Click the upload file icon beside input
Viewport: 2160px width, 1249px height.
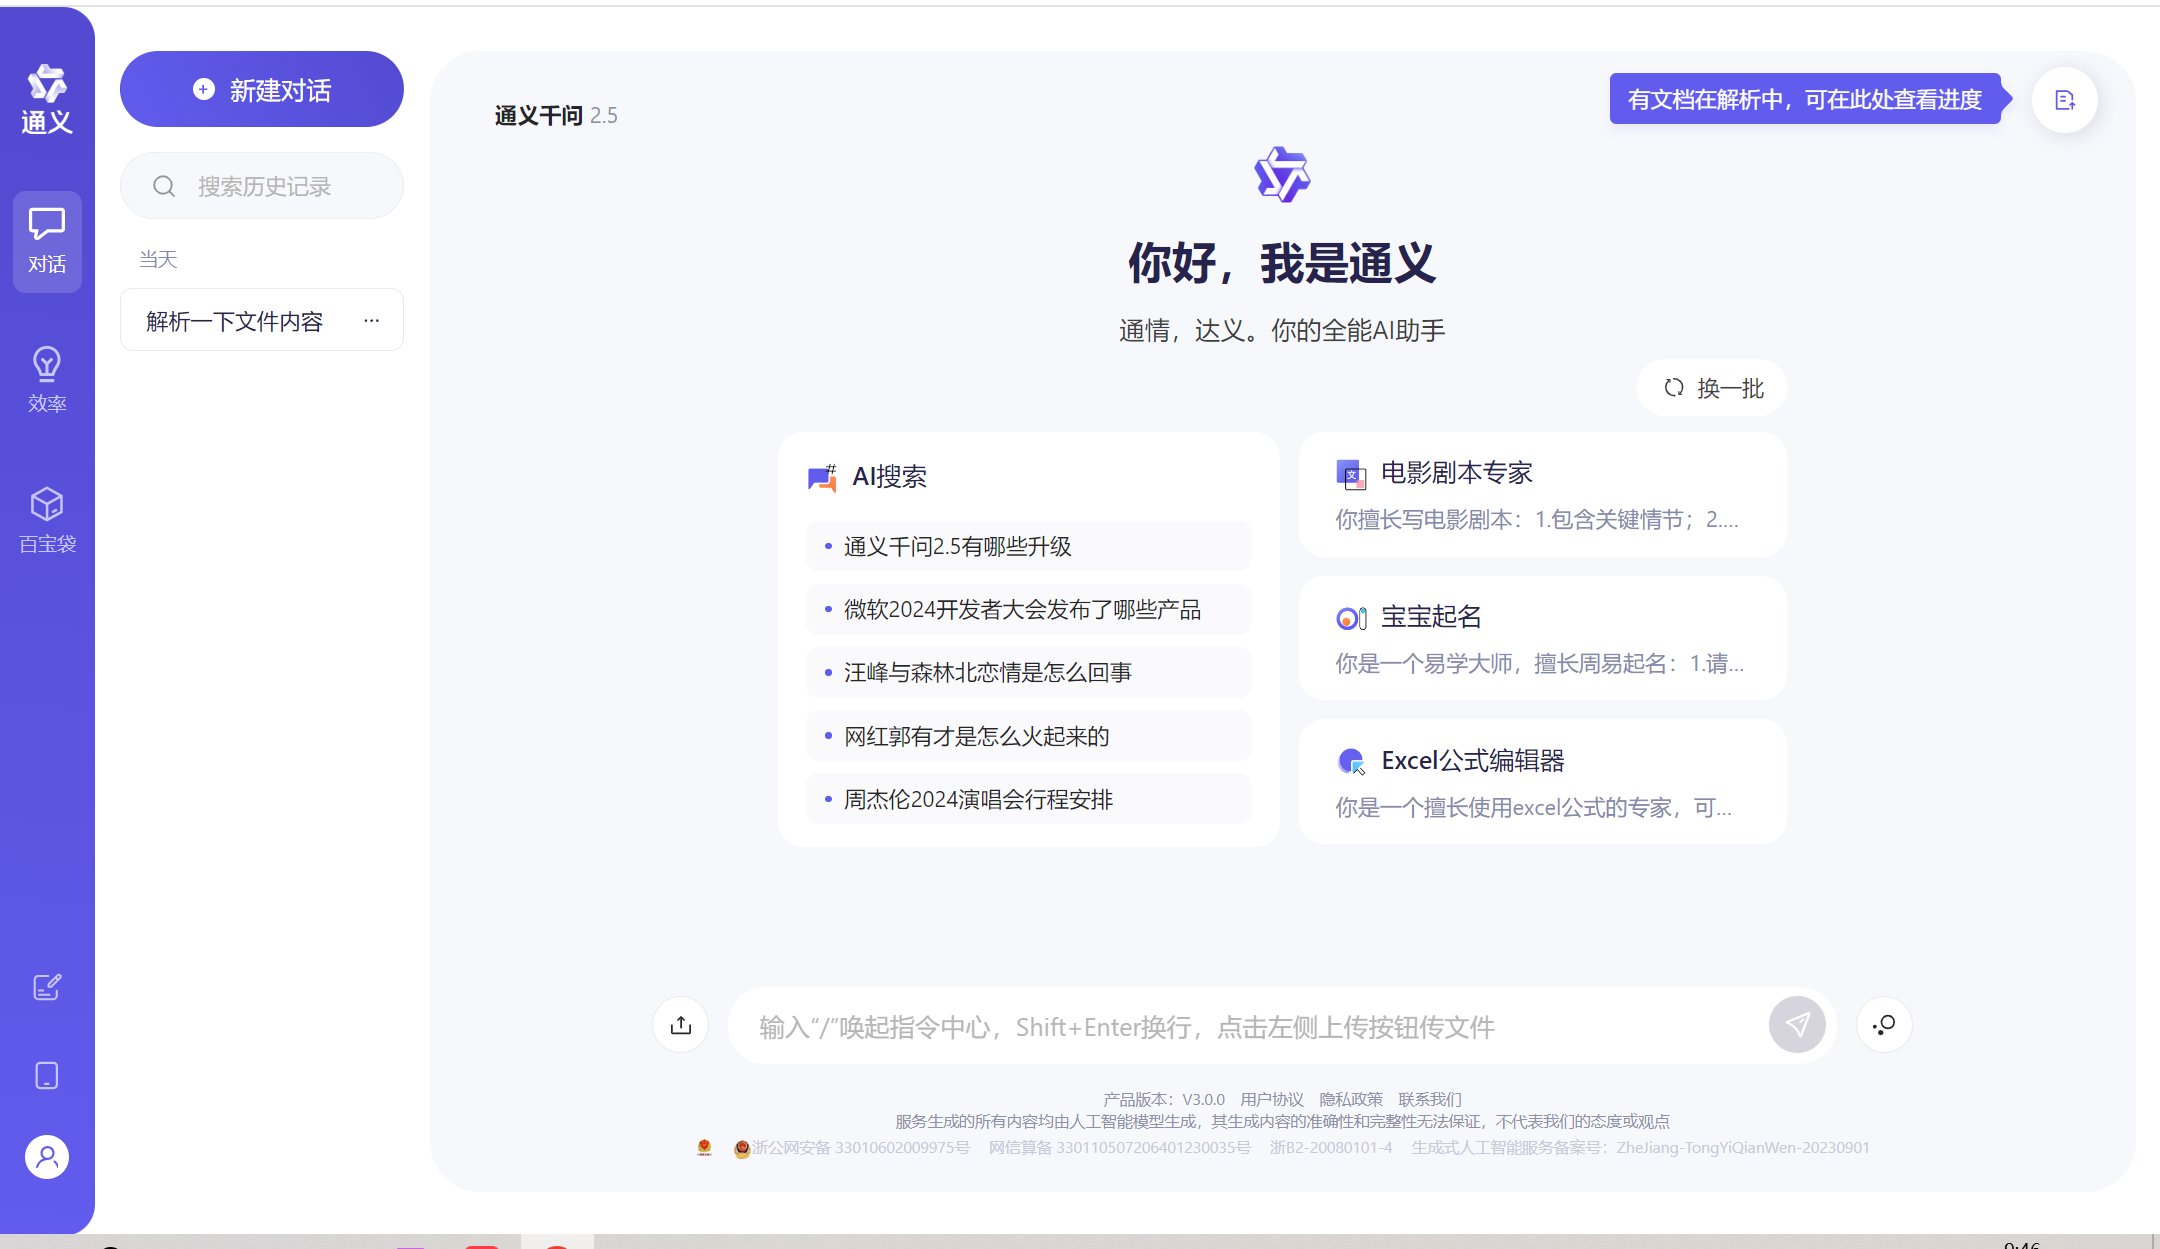[x=681, y=1025]
